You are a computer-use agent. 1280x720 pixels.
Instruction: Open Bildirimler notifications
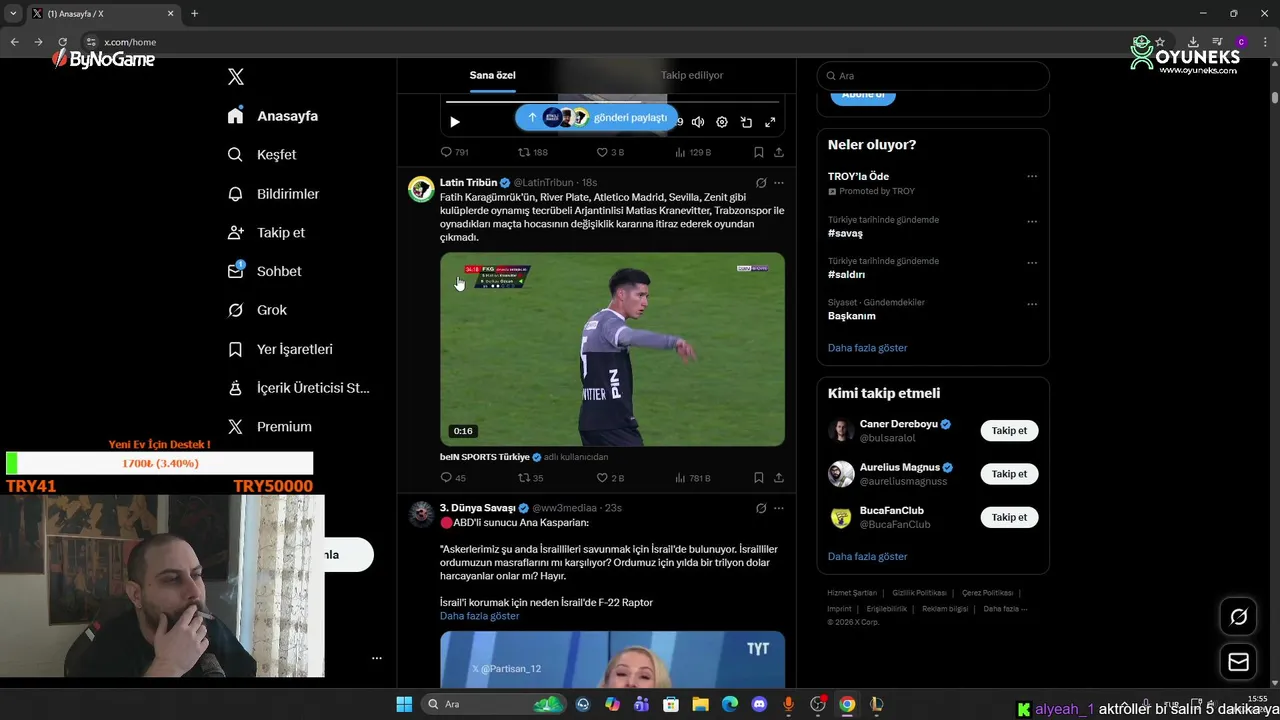point(273,194)
